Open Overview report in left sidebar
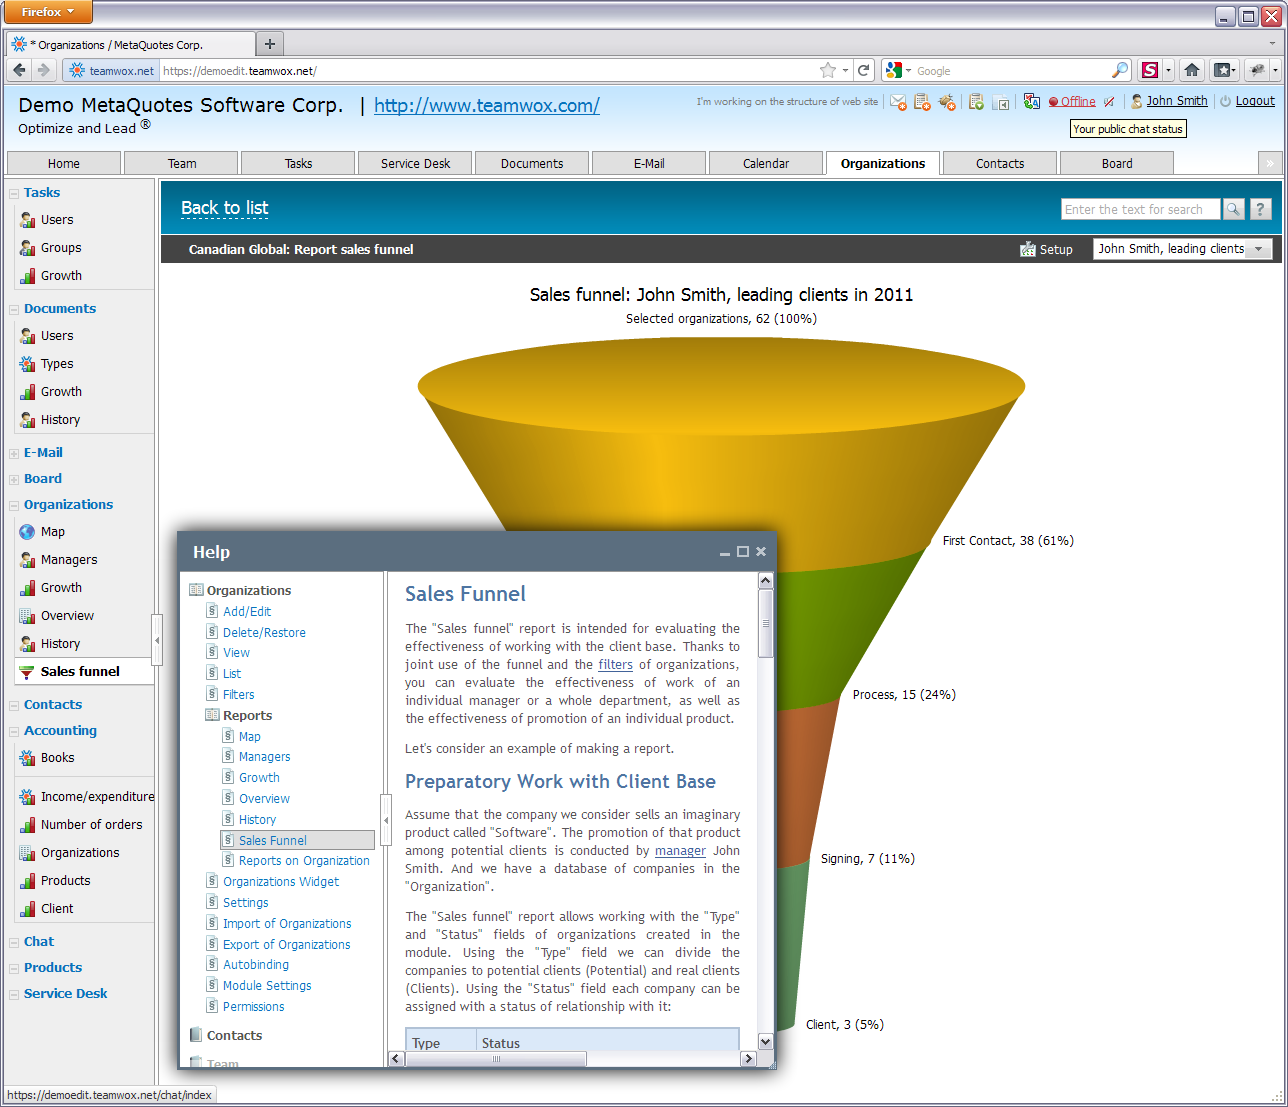 point(67,616)
